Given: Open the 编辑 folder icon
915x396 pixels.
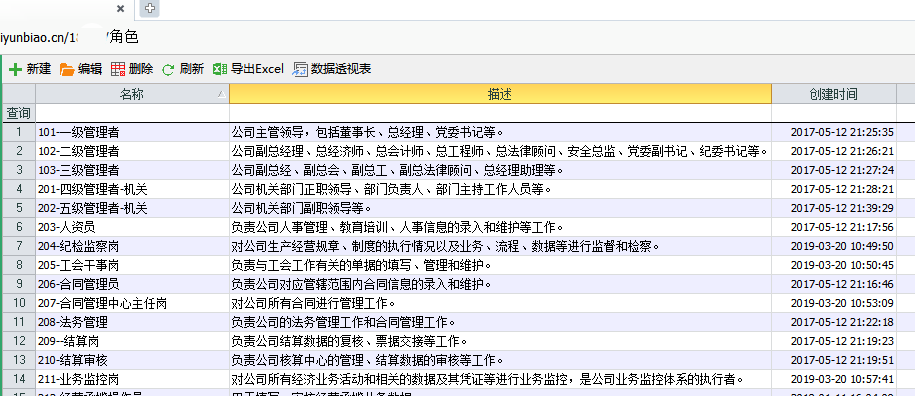Looking at the screenshot, I should coord(67,69).
